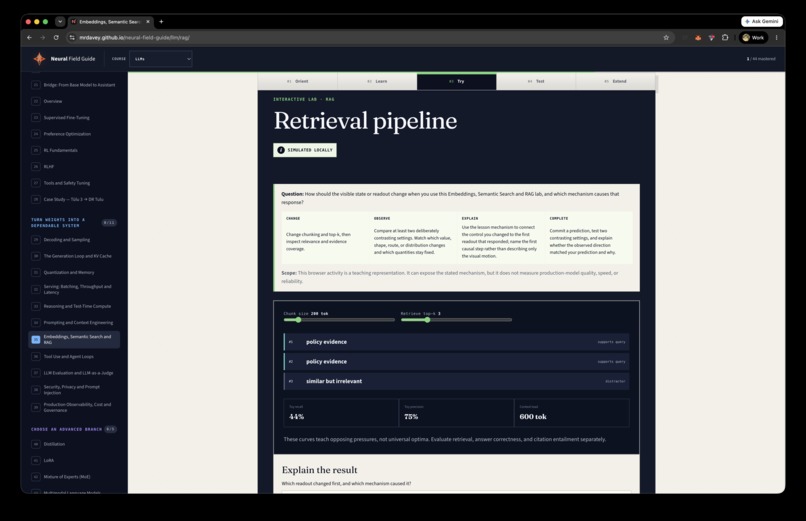Close the Embeddings, Semantic Search tab

pyautogui.click(x=148, y=22)
